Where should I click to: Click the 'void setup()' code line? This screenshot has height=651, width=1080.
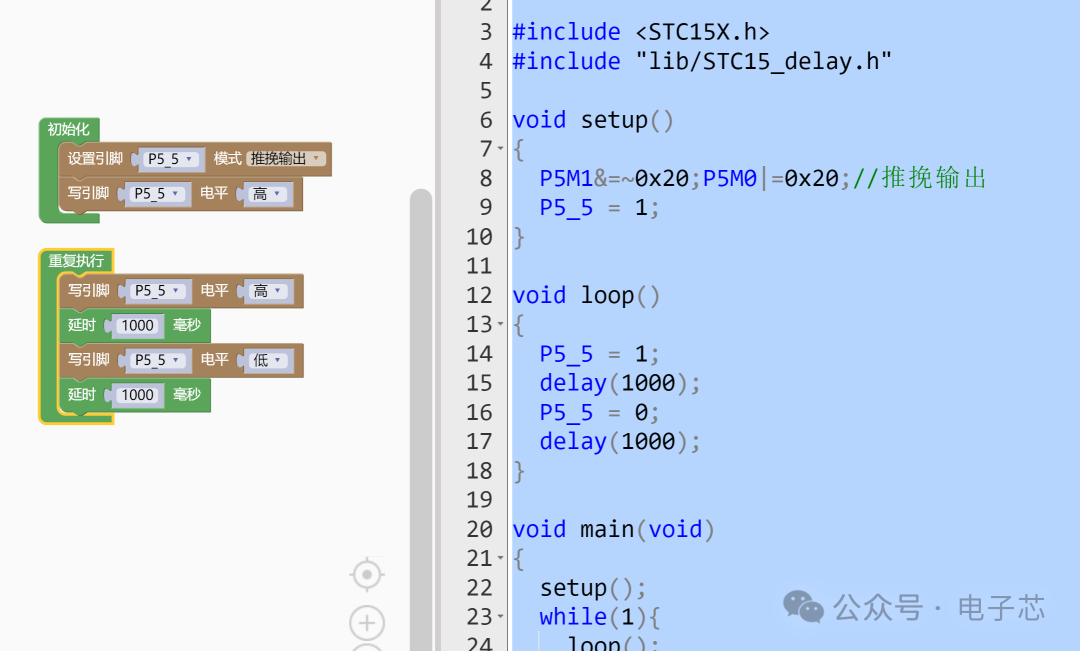coord(592,120)
